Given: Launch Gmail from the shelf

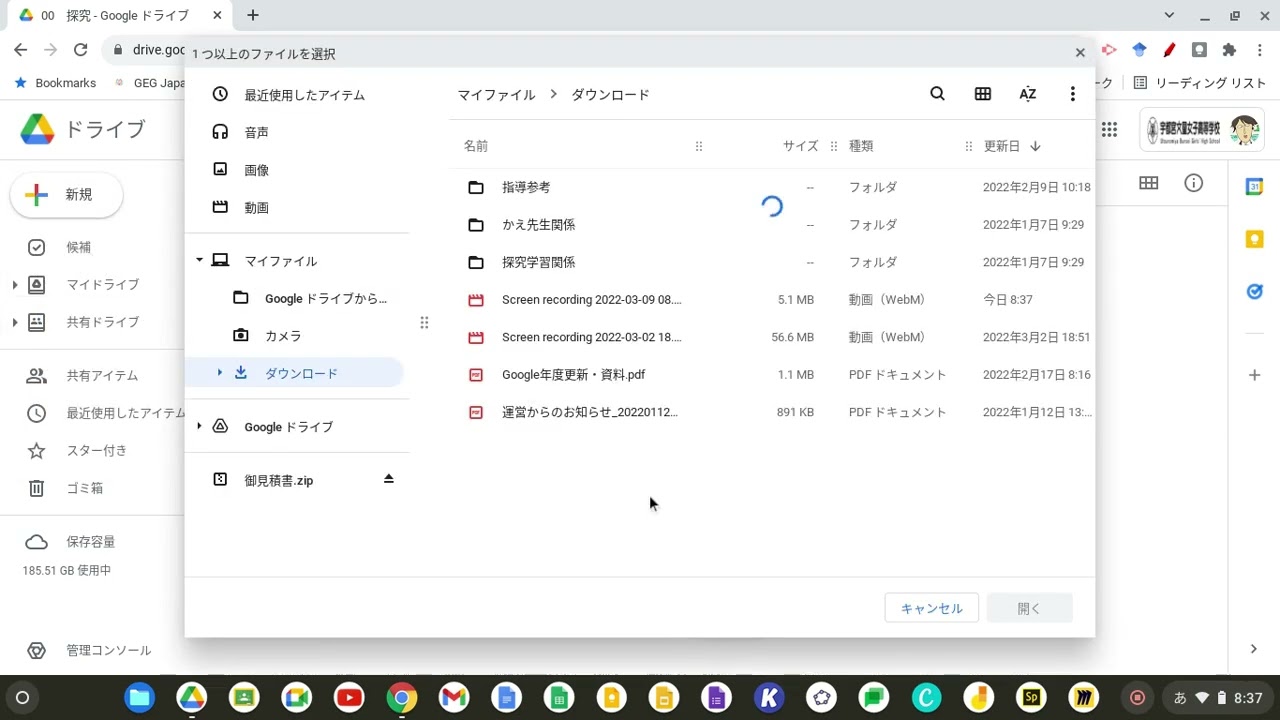Looking at the screenshot, I should pos(454,698).
